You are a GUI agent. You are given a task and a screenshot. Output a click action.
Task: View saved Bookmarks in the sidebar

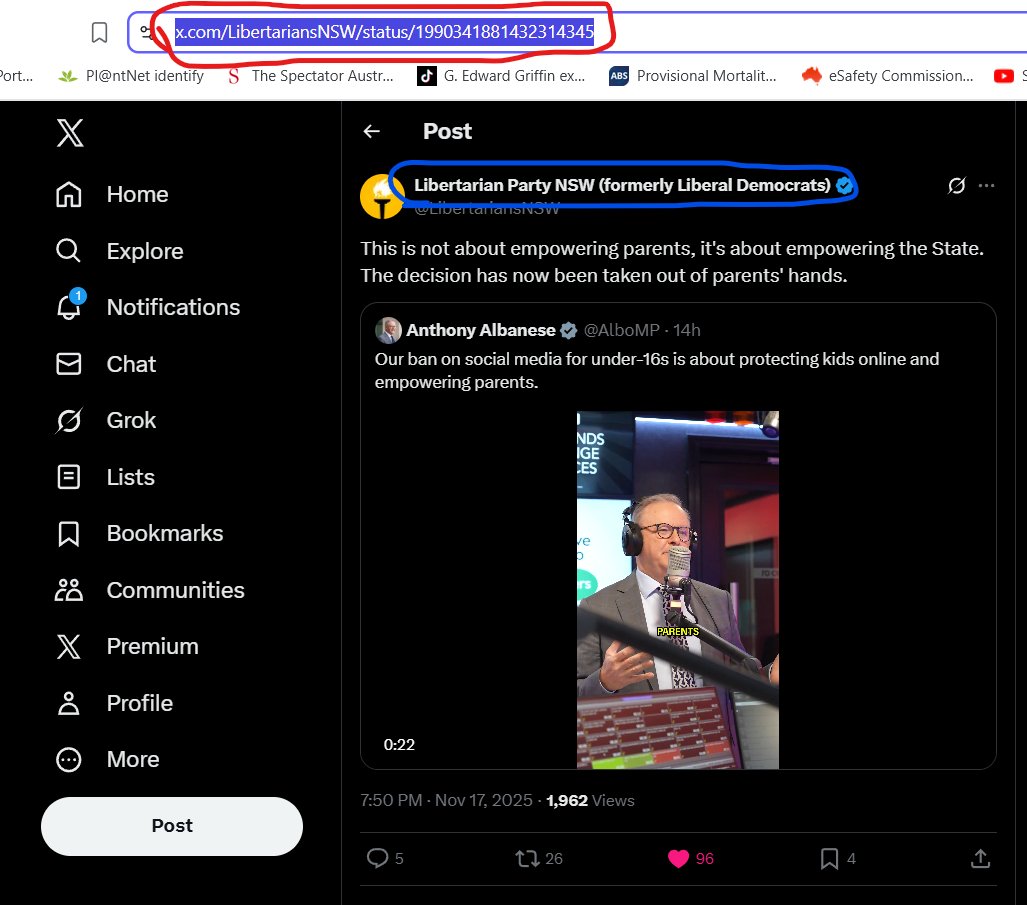pos(140,533)
